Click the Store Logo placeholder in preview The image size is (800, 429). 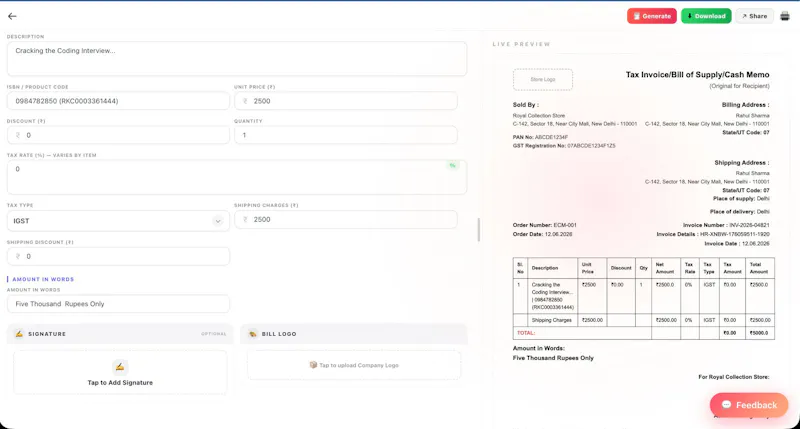(542, 80)
